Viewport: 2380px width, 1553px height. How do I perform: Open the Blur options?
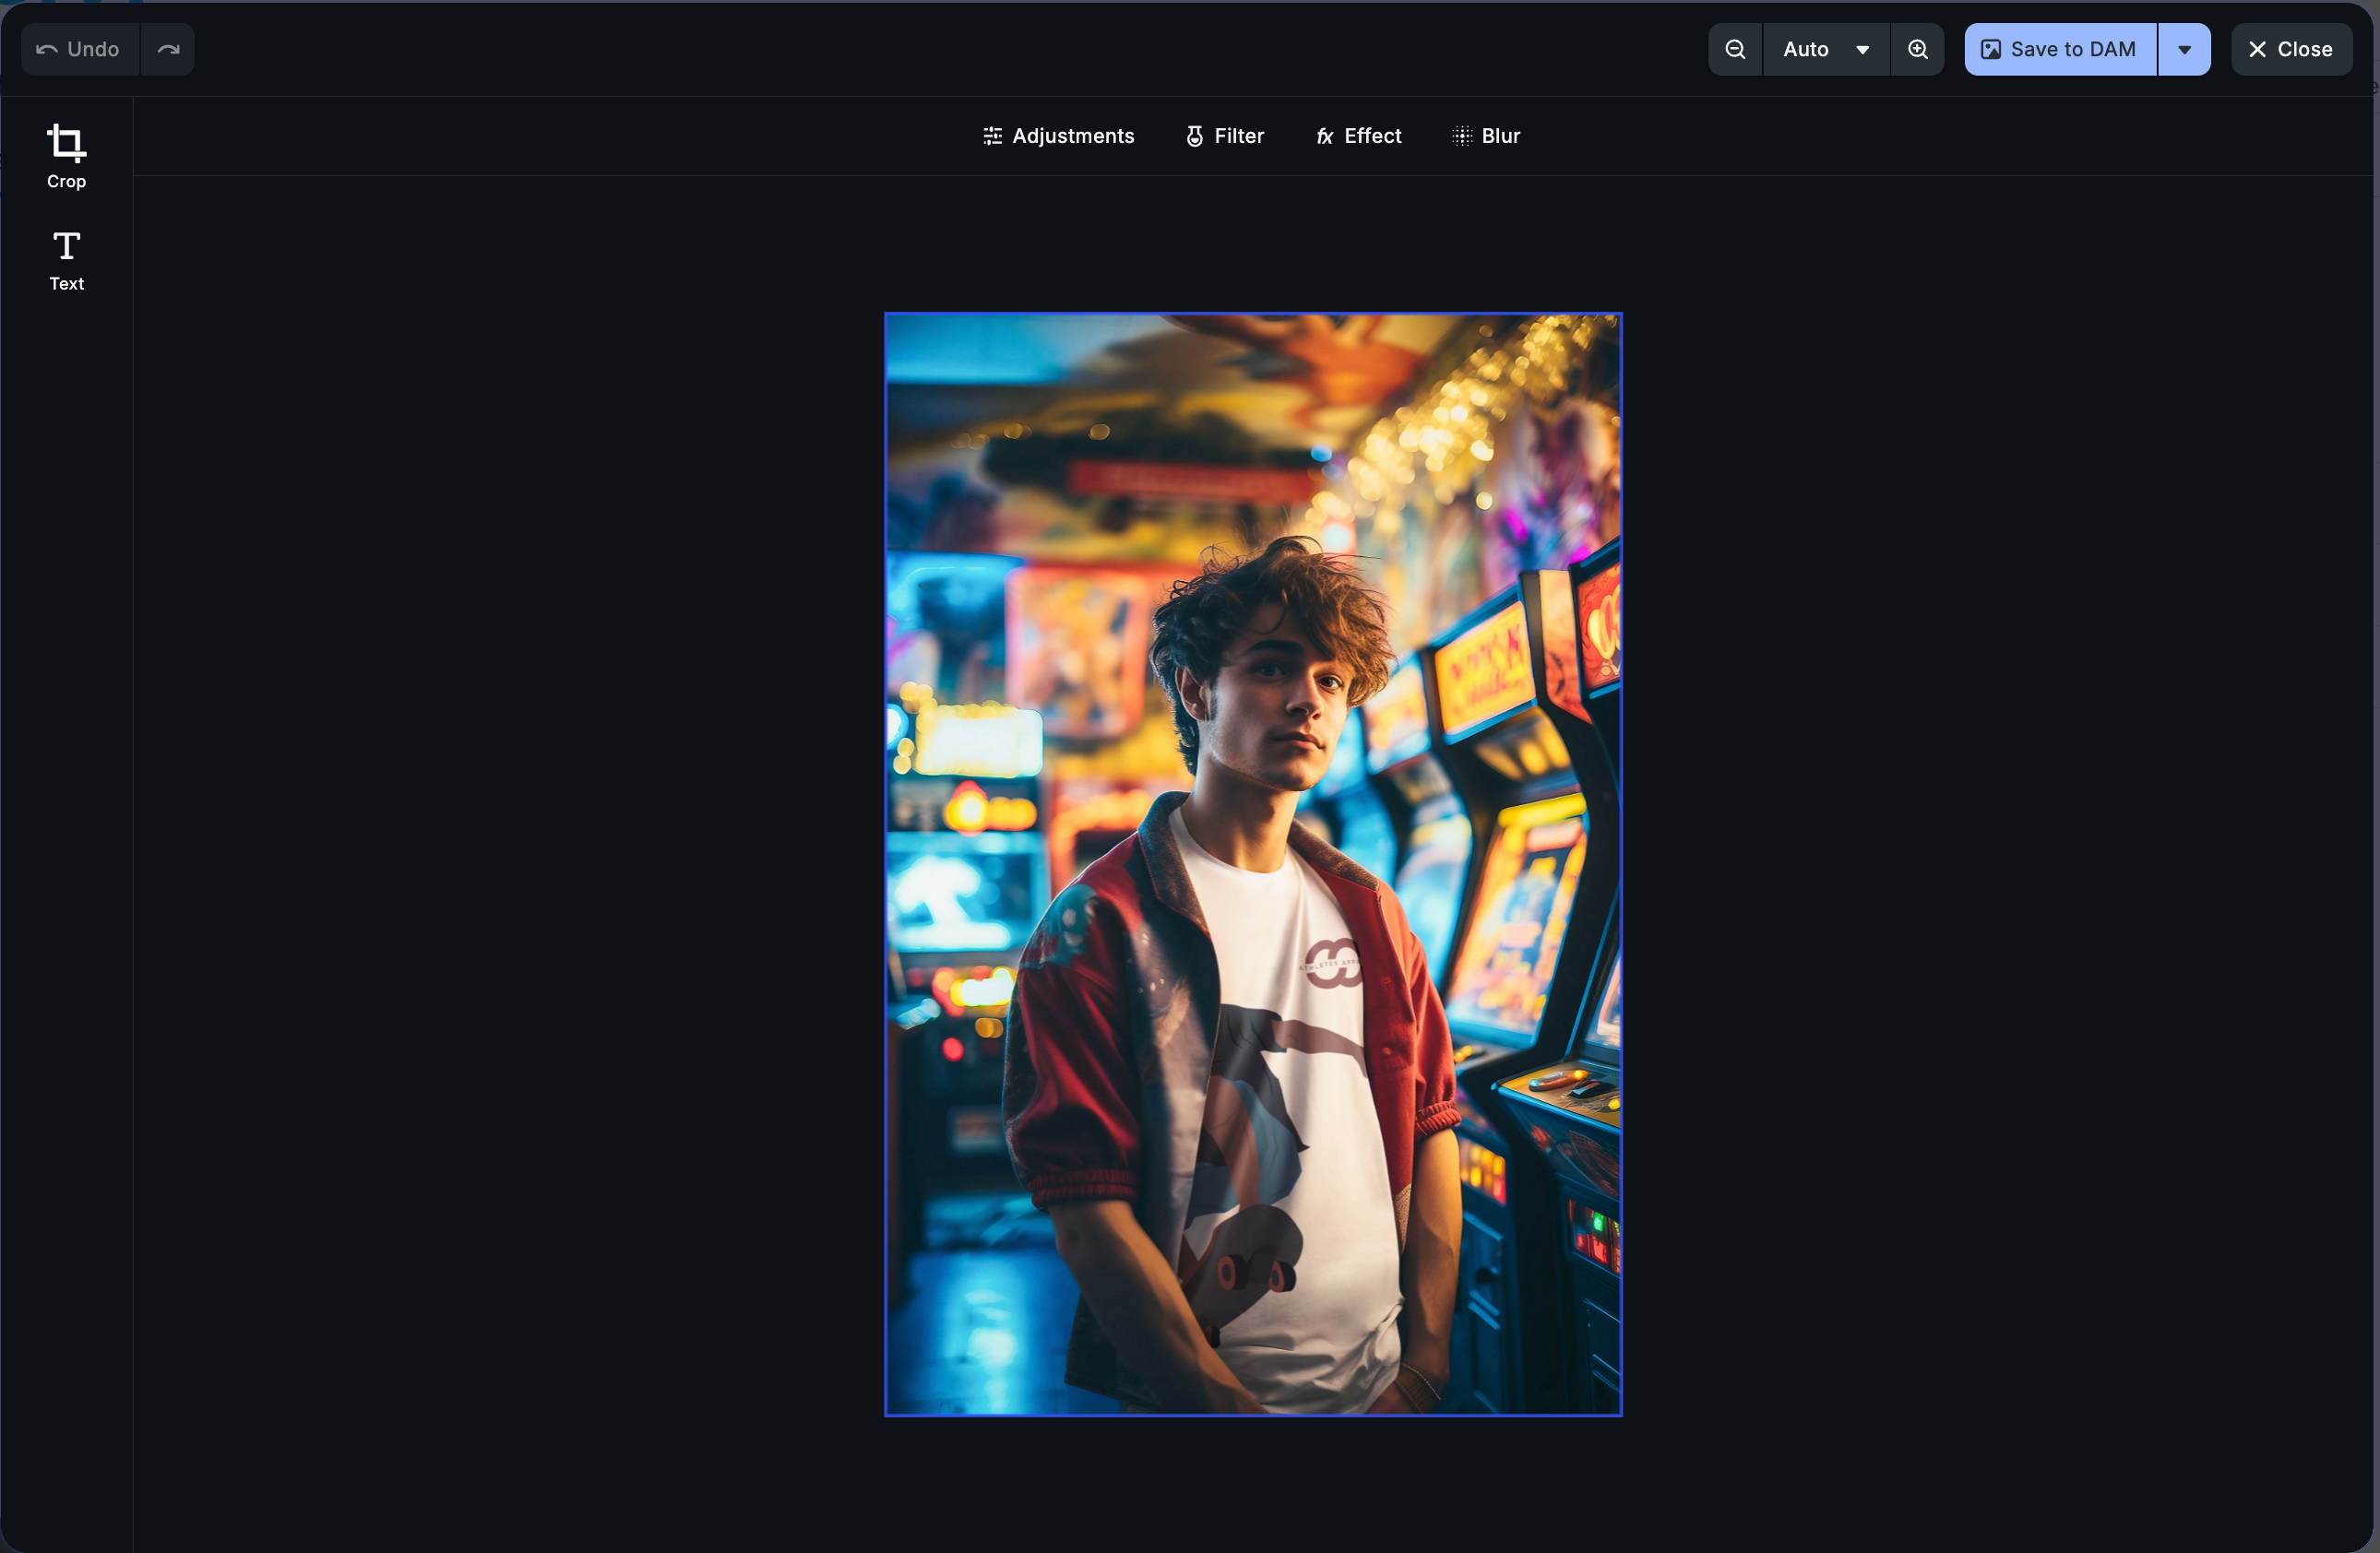point(1485,136)
